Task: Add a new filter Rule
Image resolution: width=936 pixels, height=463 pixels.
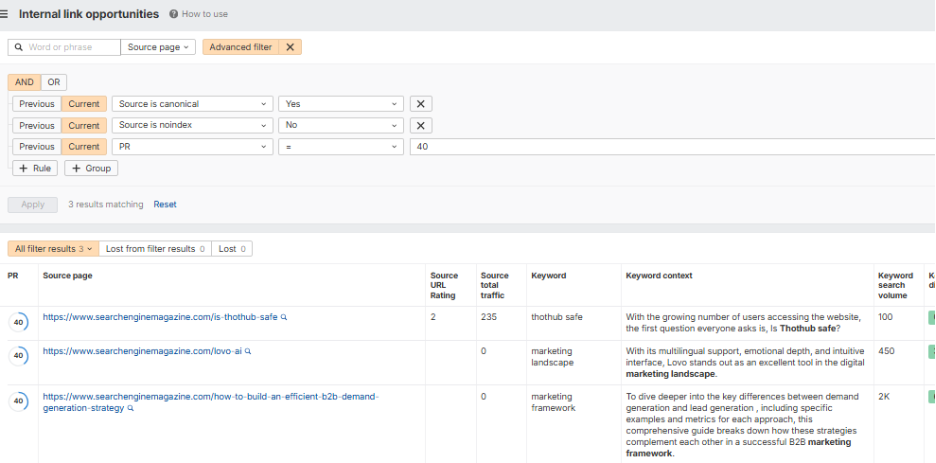Action: (x=34, y=168)
